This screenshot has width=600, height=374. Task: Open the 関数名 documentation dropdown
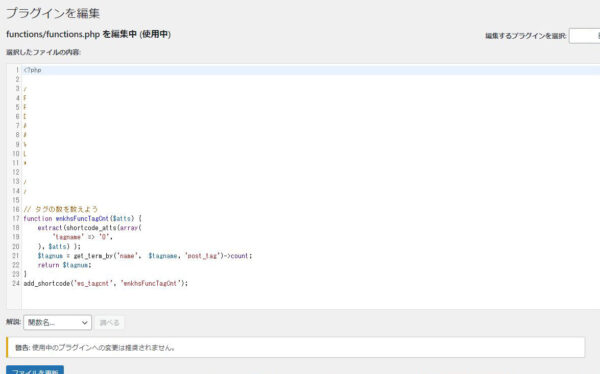point(57,322)
